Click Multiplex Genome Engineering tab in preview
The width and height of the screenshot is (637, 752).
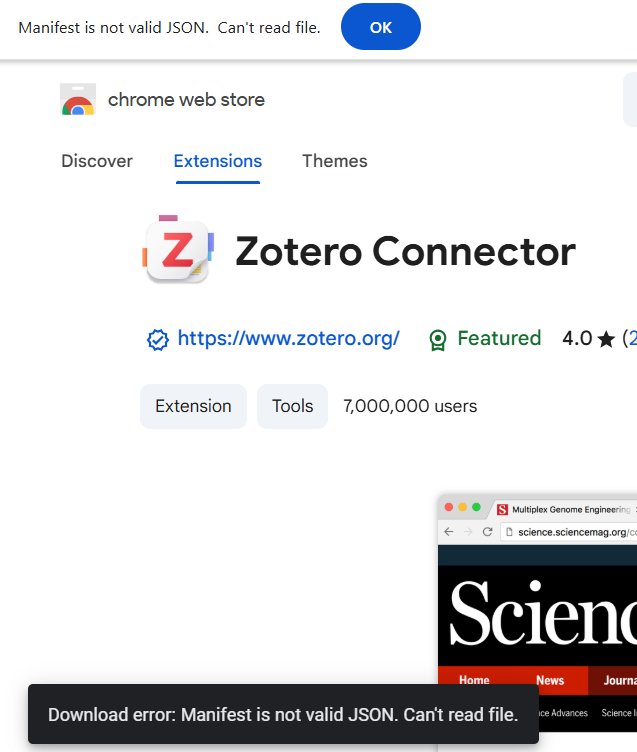pyautogui.click(x=571, y=509)
